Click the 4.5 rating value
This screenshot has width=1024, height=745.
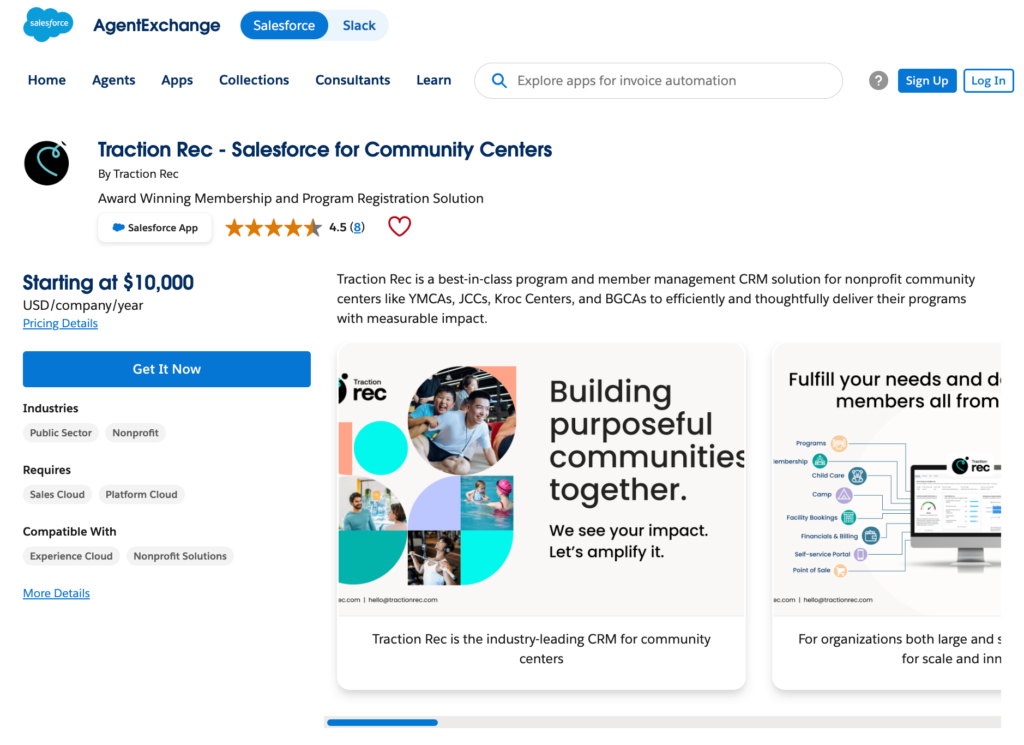point(338,227)
